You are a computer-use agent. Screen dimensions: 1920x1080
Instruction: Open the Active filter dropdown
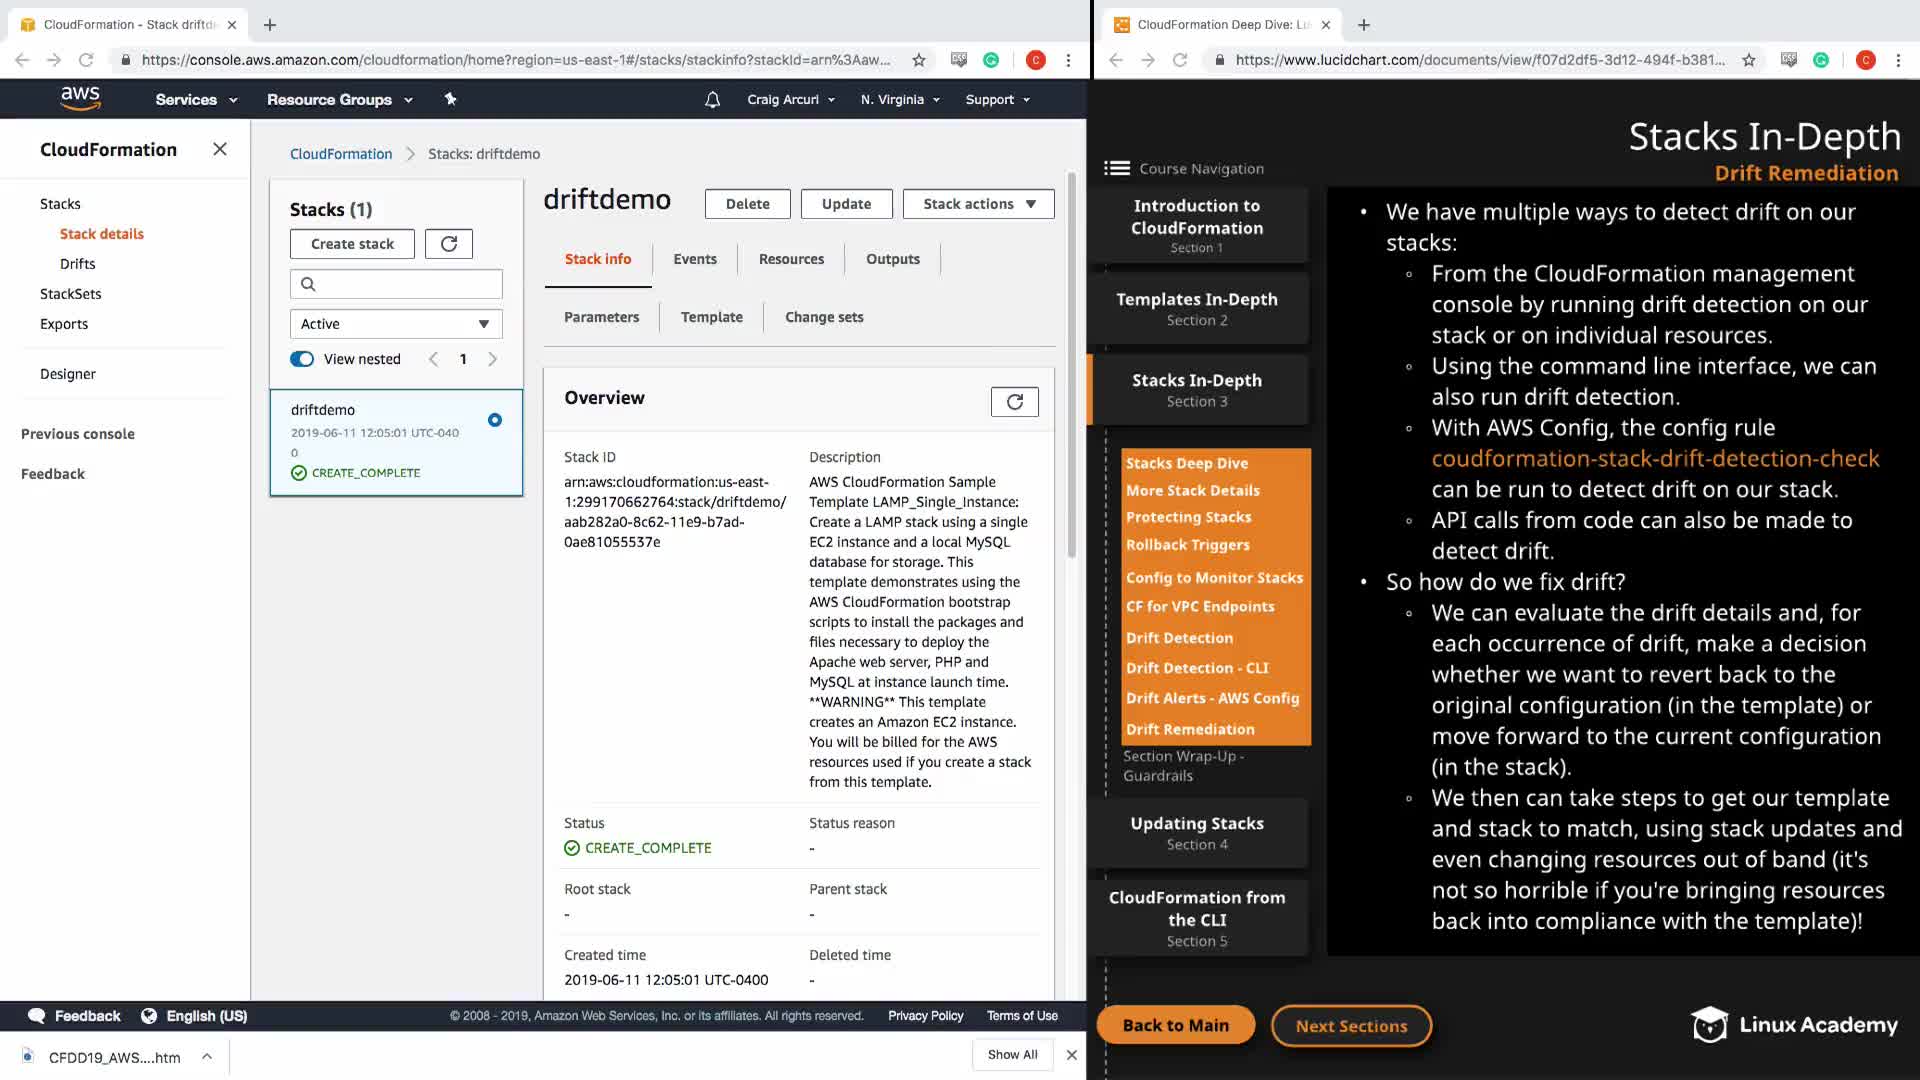396,324
